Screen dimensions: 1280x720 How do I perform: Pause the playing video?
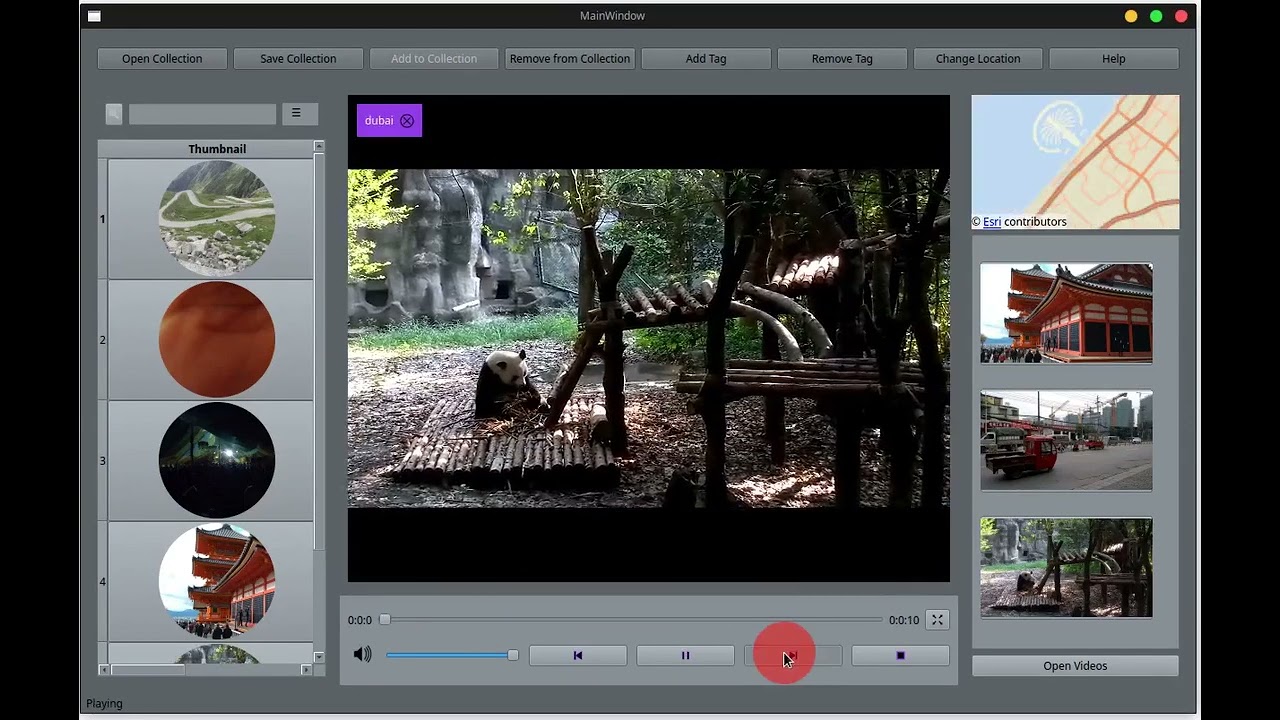686,656
